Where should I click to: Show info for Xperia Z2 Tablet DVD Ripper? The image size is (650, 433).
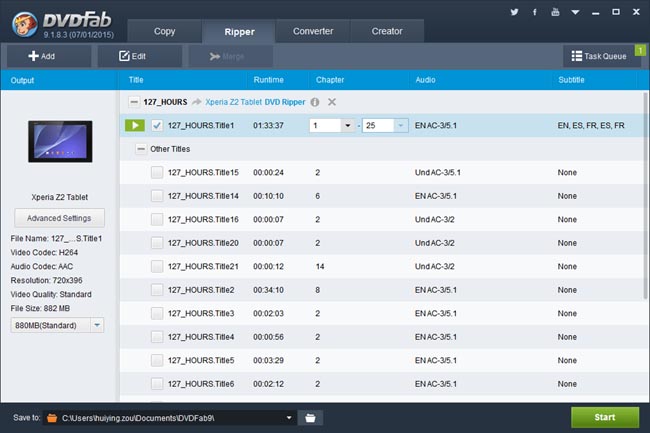click(x=315, y=102)
